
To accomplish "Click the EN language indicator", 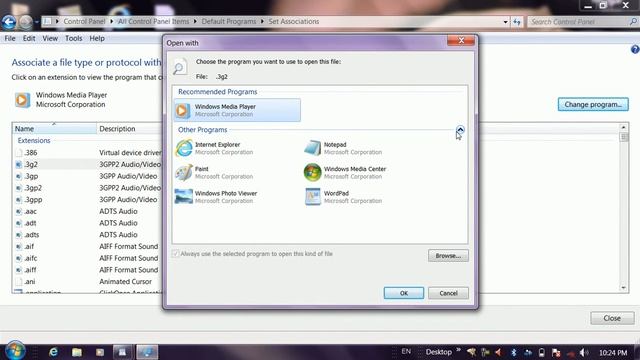I will pos(406,351).
